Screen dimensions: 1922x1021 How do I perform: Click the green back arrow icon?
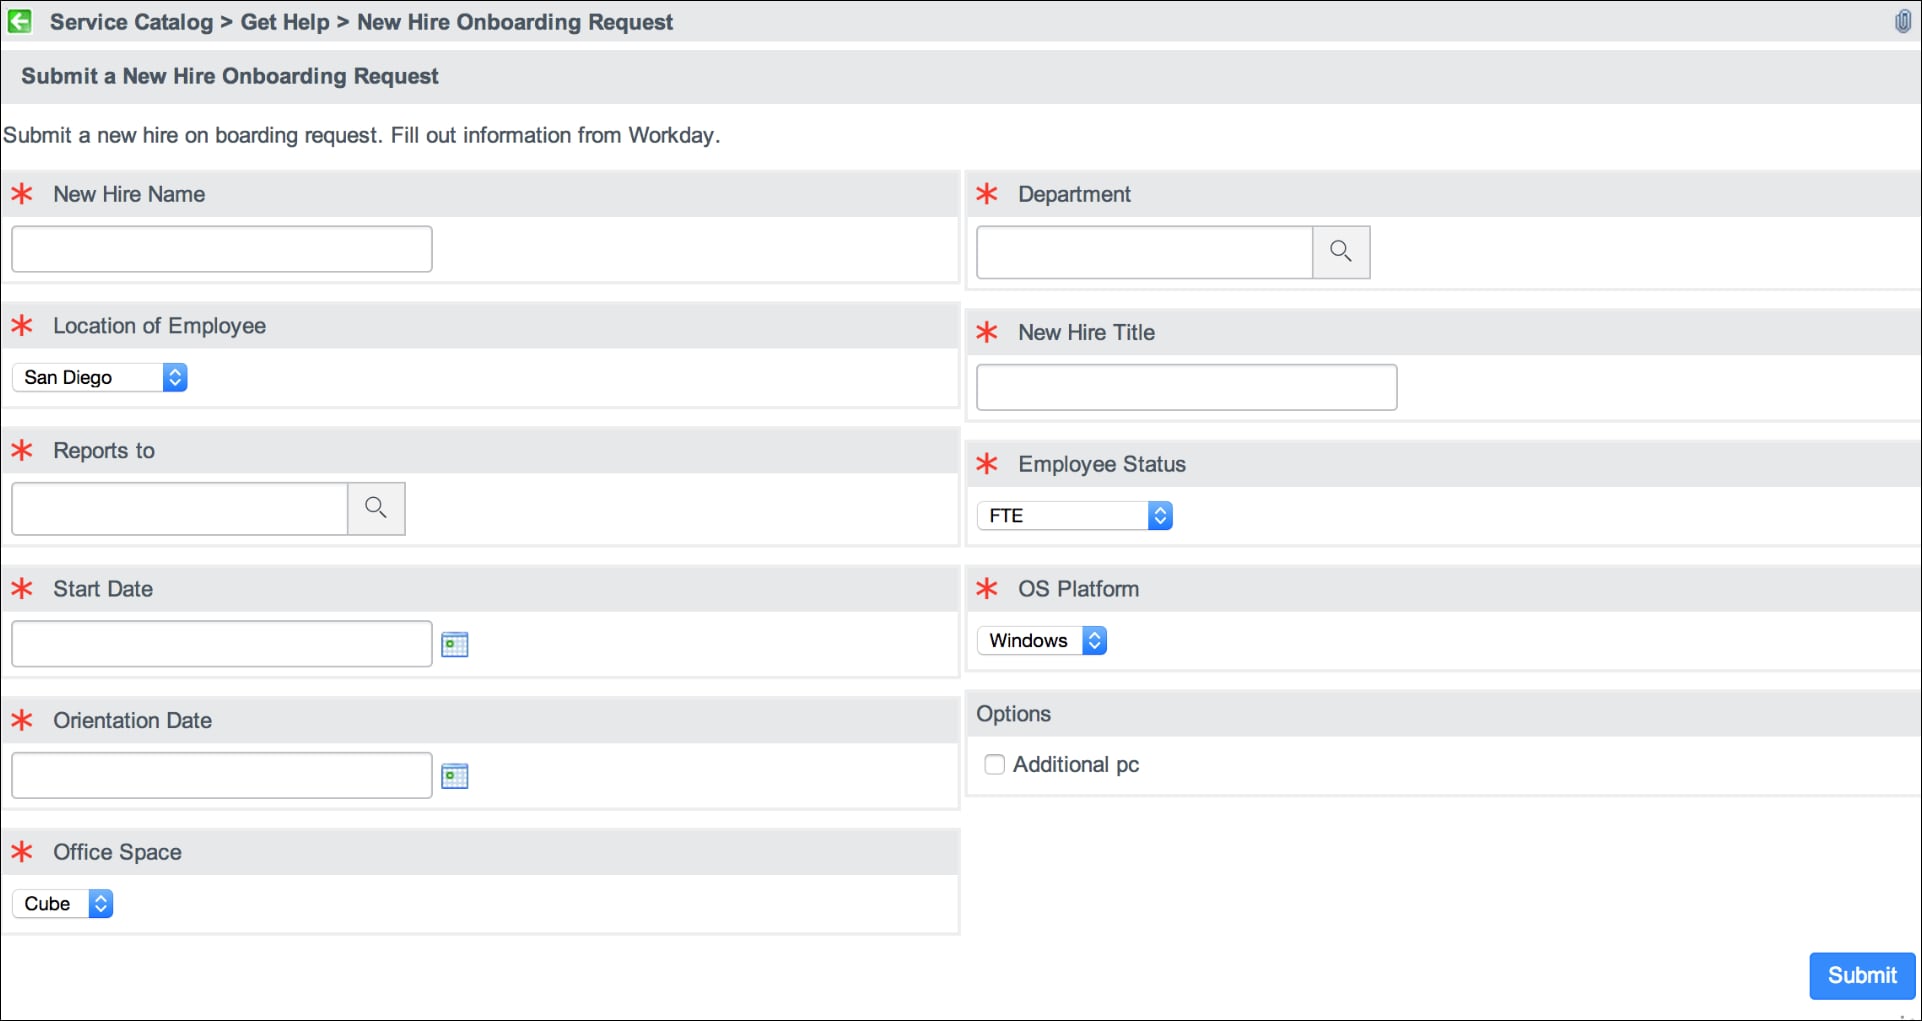[21, 21]
